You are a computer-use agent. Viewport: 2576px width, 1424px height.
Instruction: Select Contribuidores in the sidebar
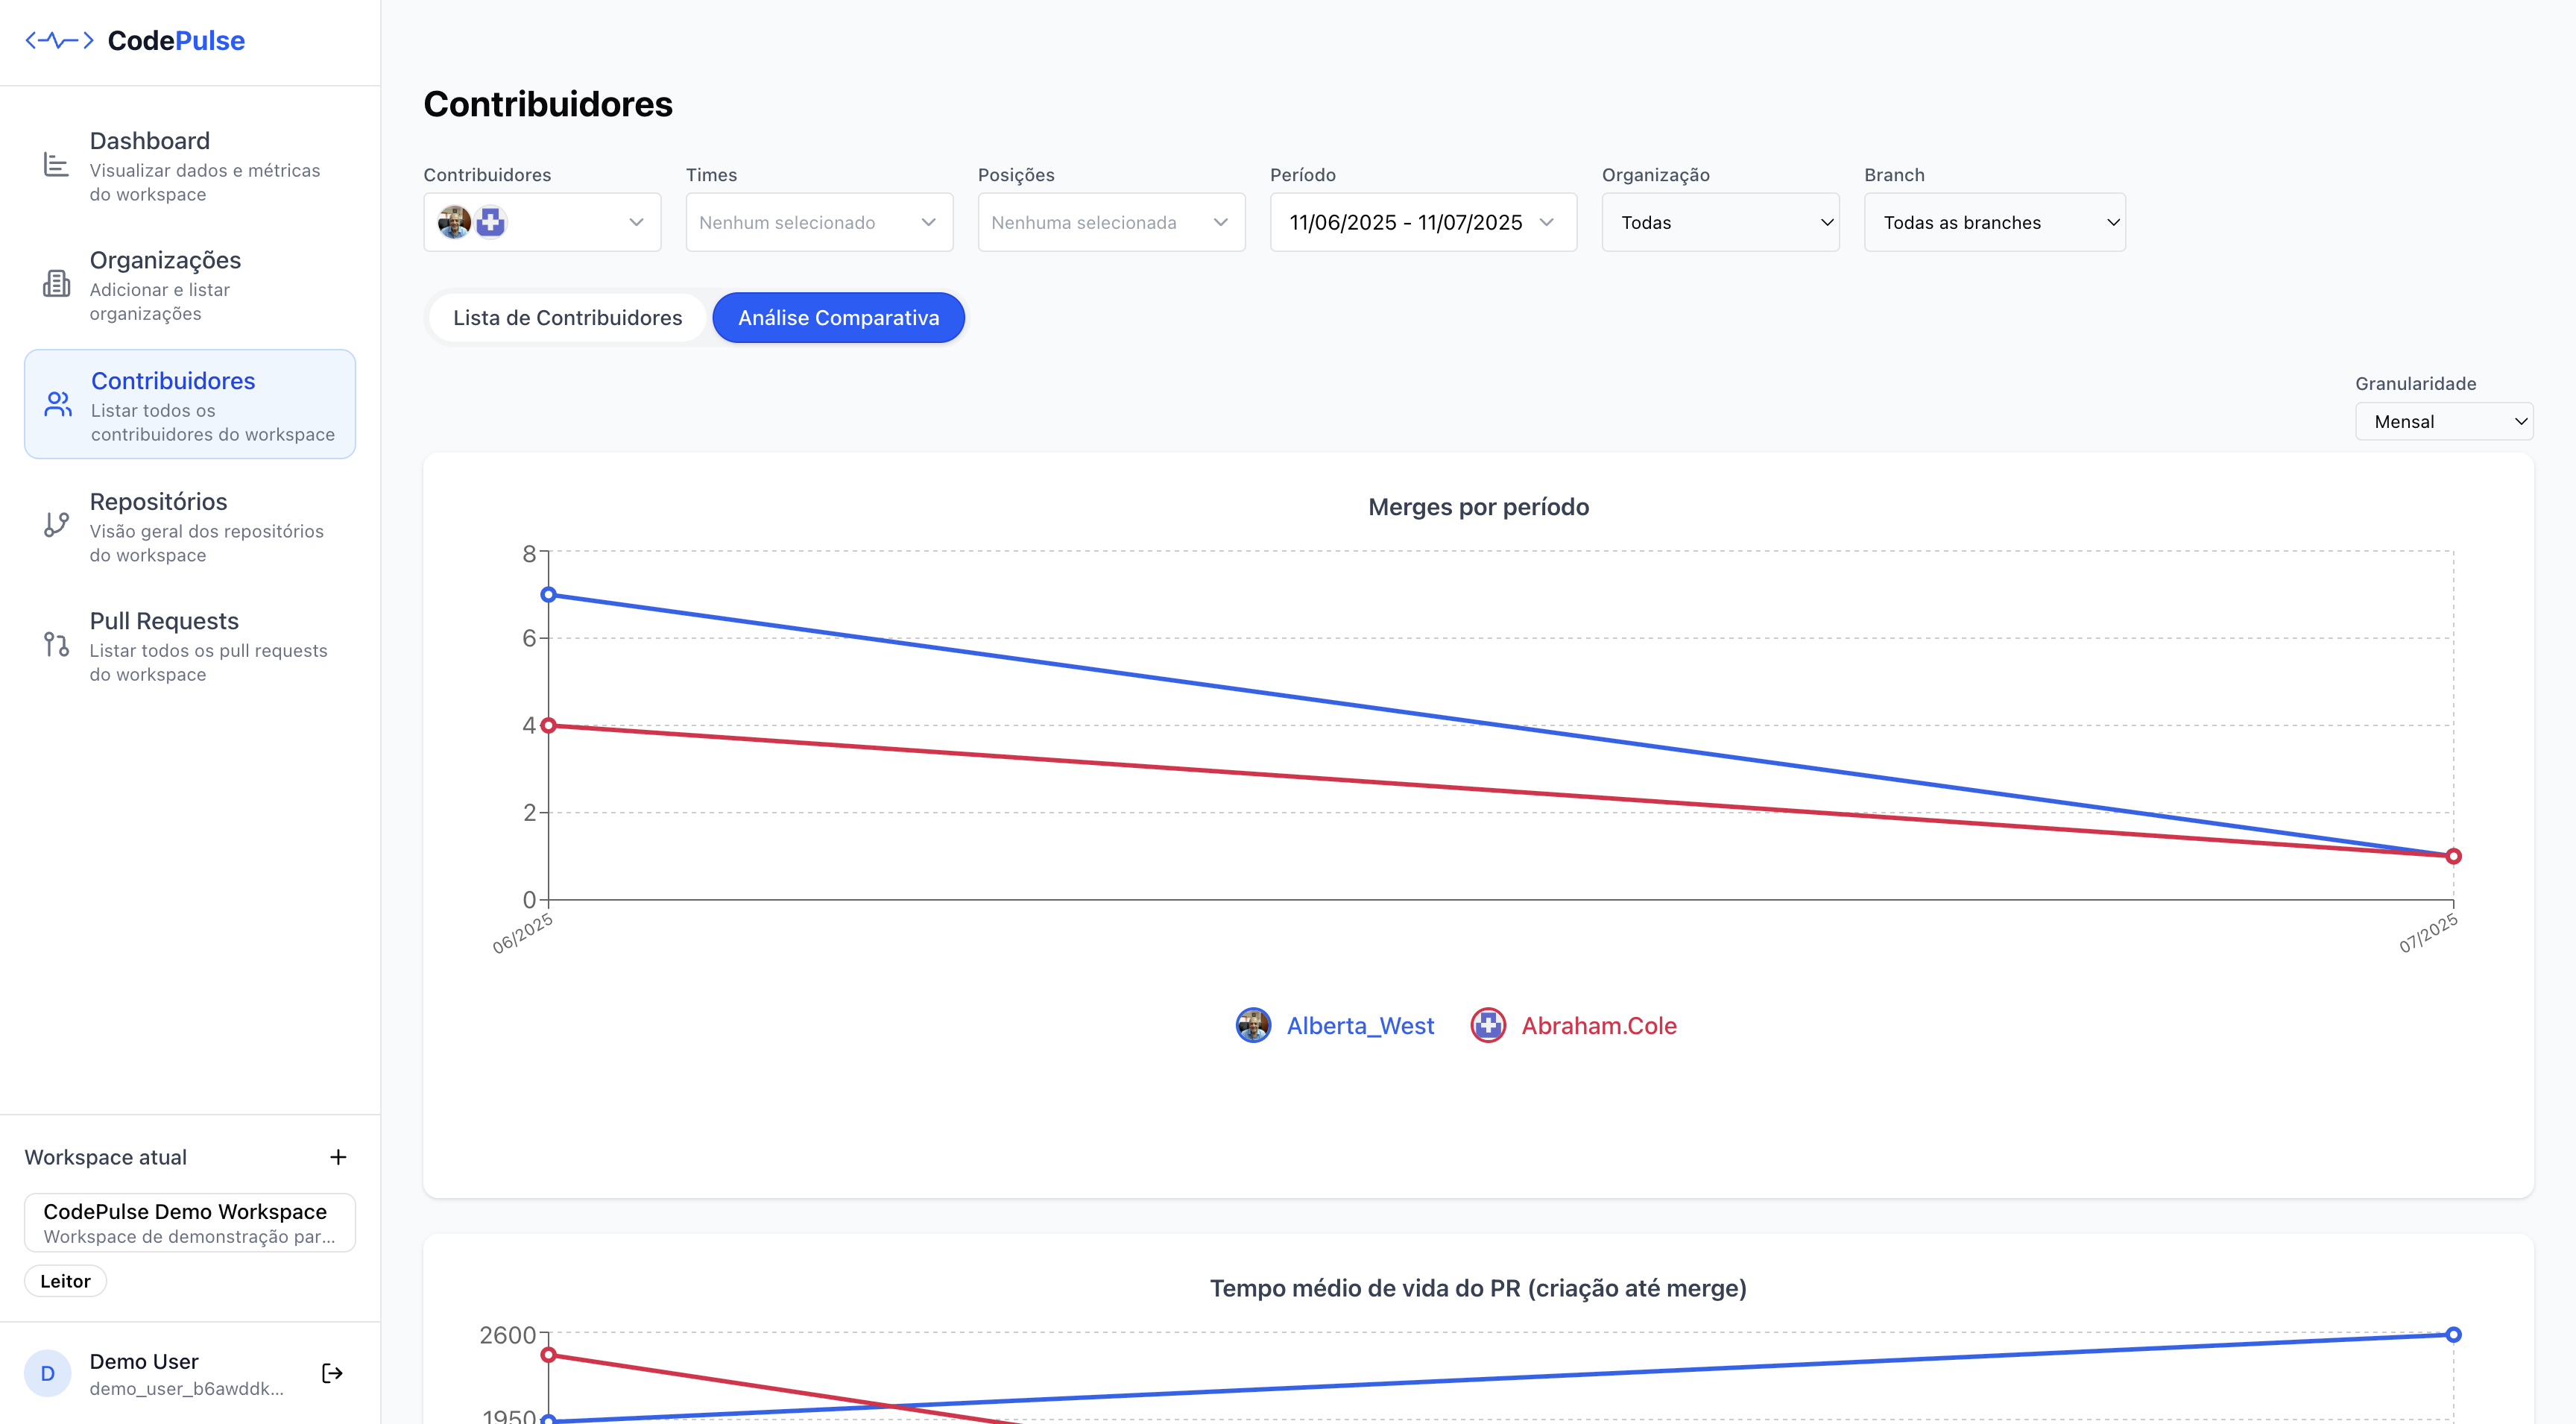190,404
